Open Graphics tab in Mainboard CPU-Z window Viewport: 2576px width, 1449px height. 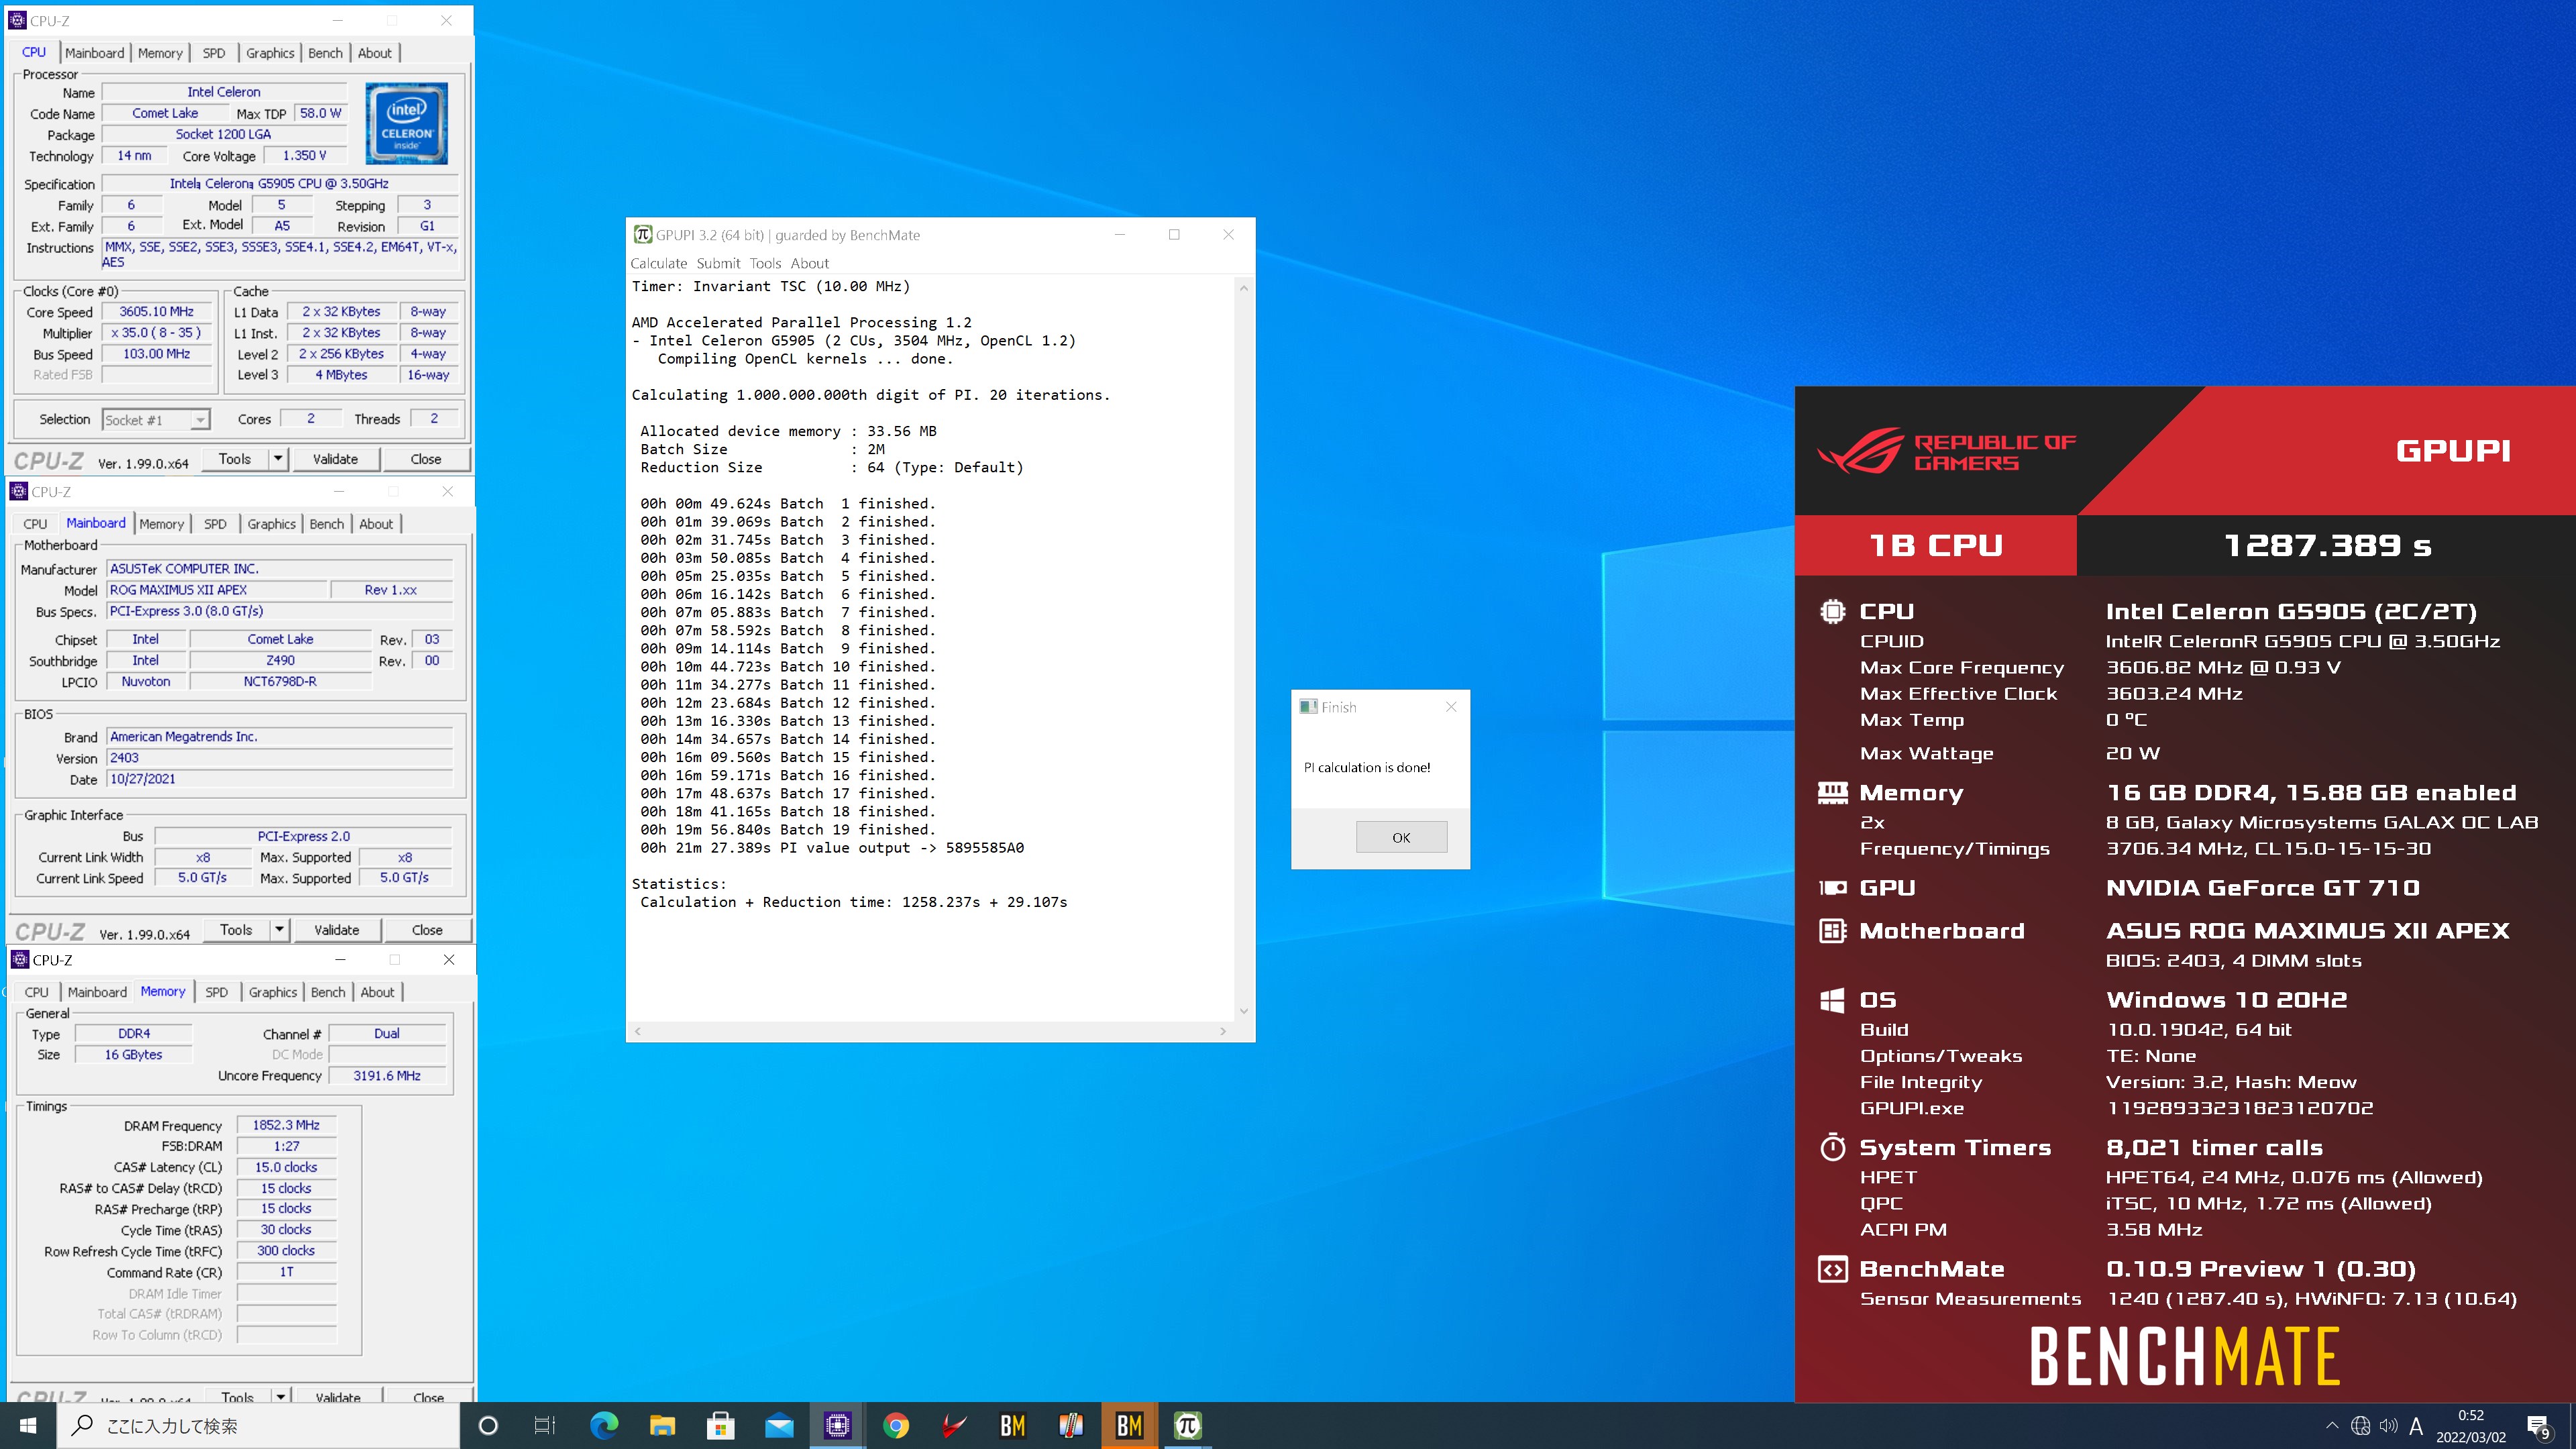click(x=271, y=524)
